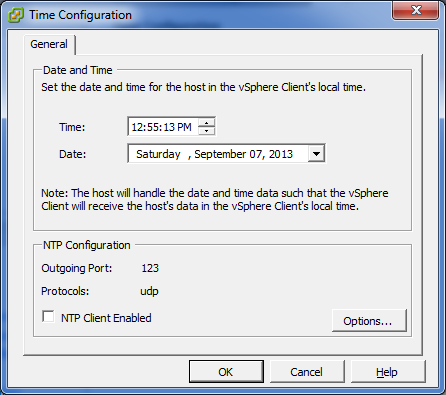Select the PM indicator in the Time field

[184, 127]
